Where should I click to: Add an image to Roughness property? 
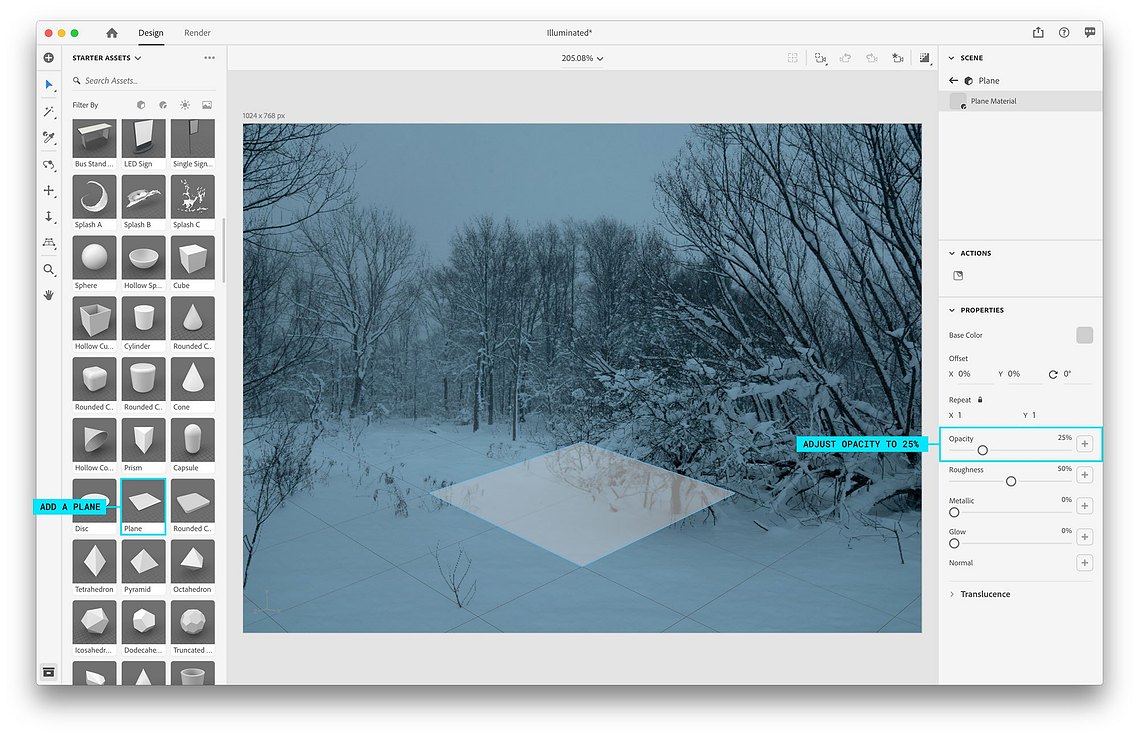click(x=1085, y=474)
